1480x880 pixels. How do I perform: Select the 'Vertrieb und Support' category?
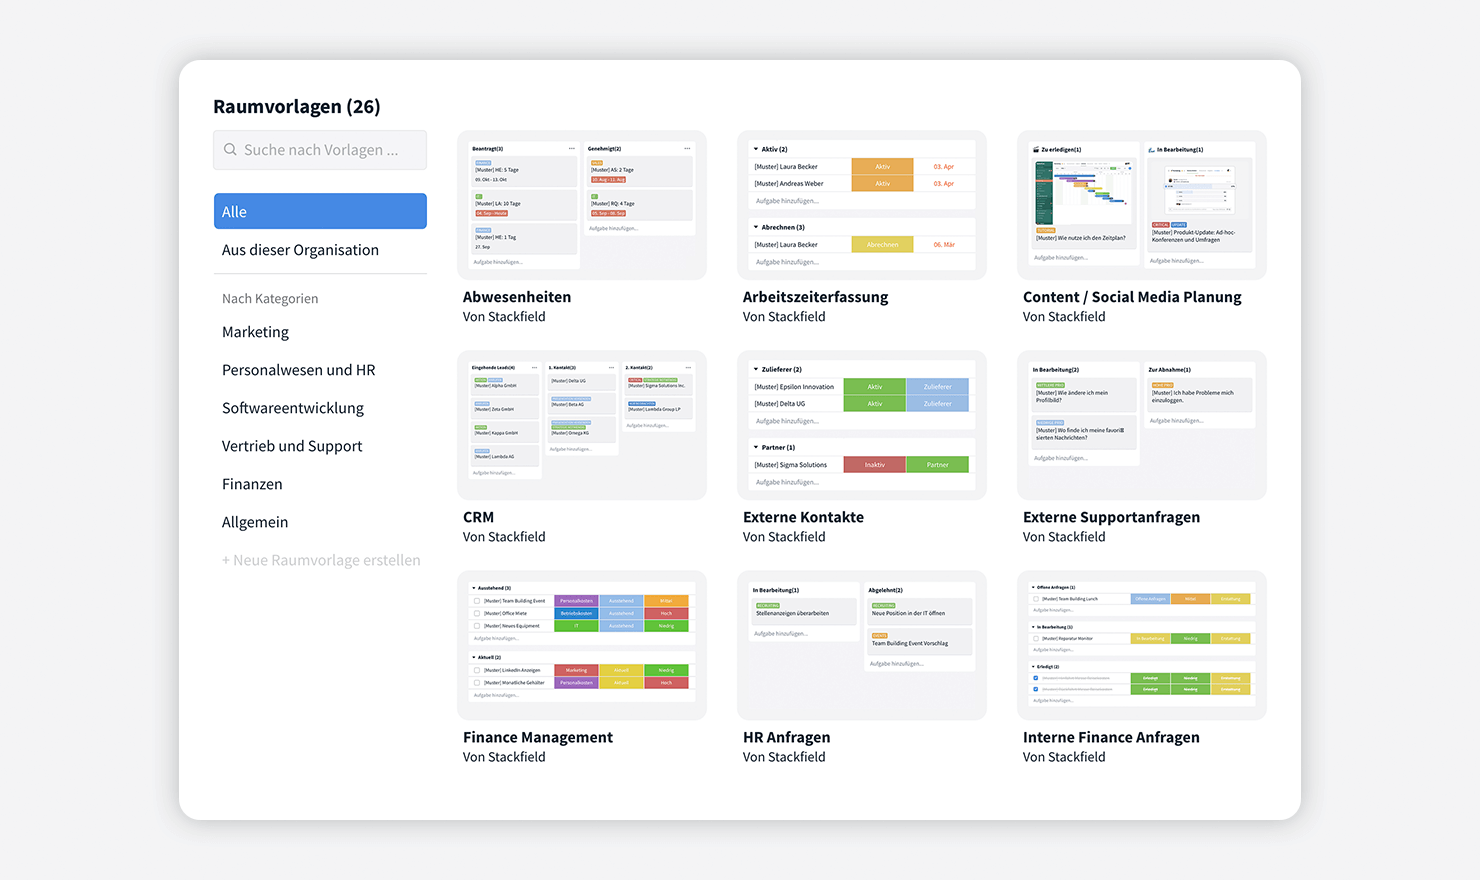[x=292, y=446]
